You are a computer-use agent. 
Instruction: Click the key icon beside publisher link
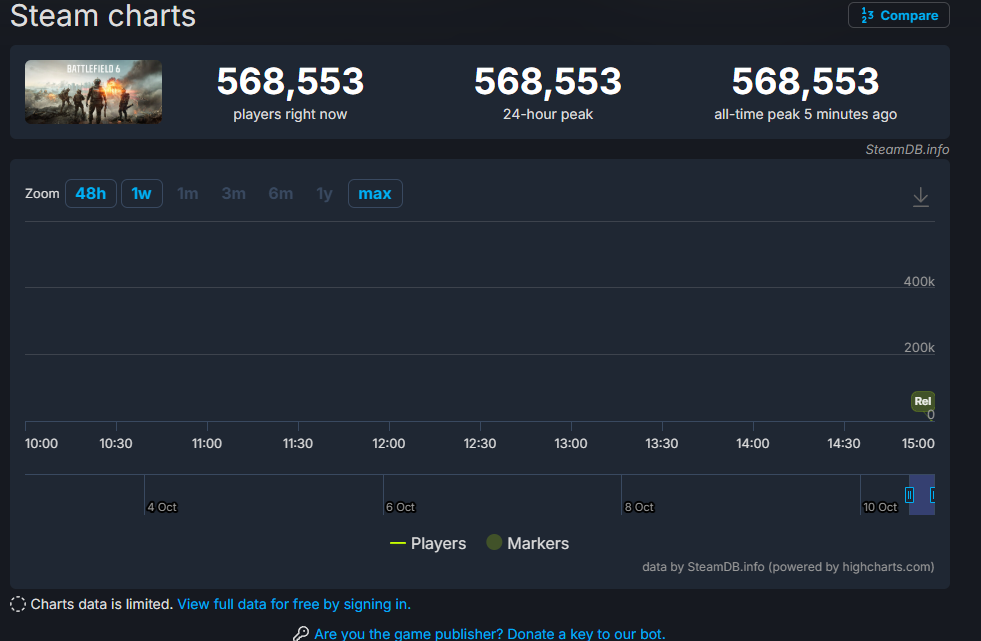point(301,633)
